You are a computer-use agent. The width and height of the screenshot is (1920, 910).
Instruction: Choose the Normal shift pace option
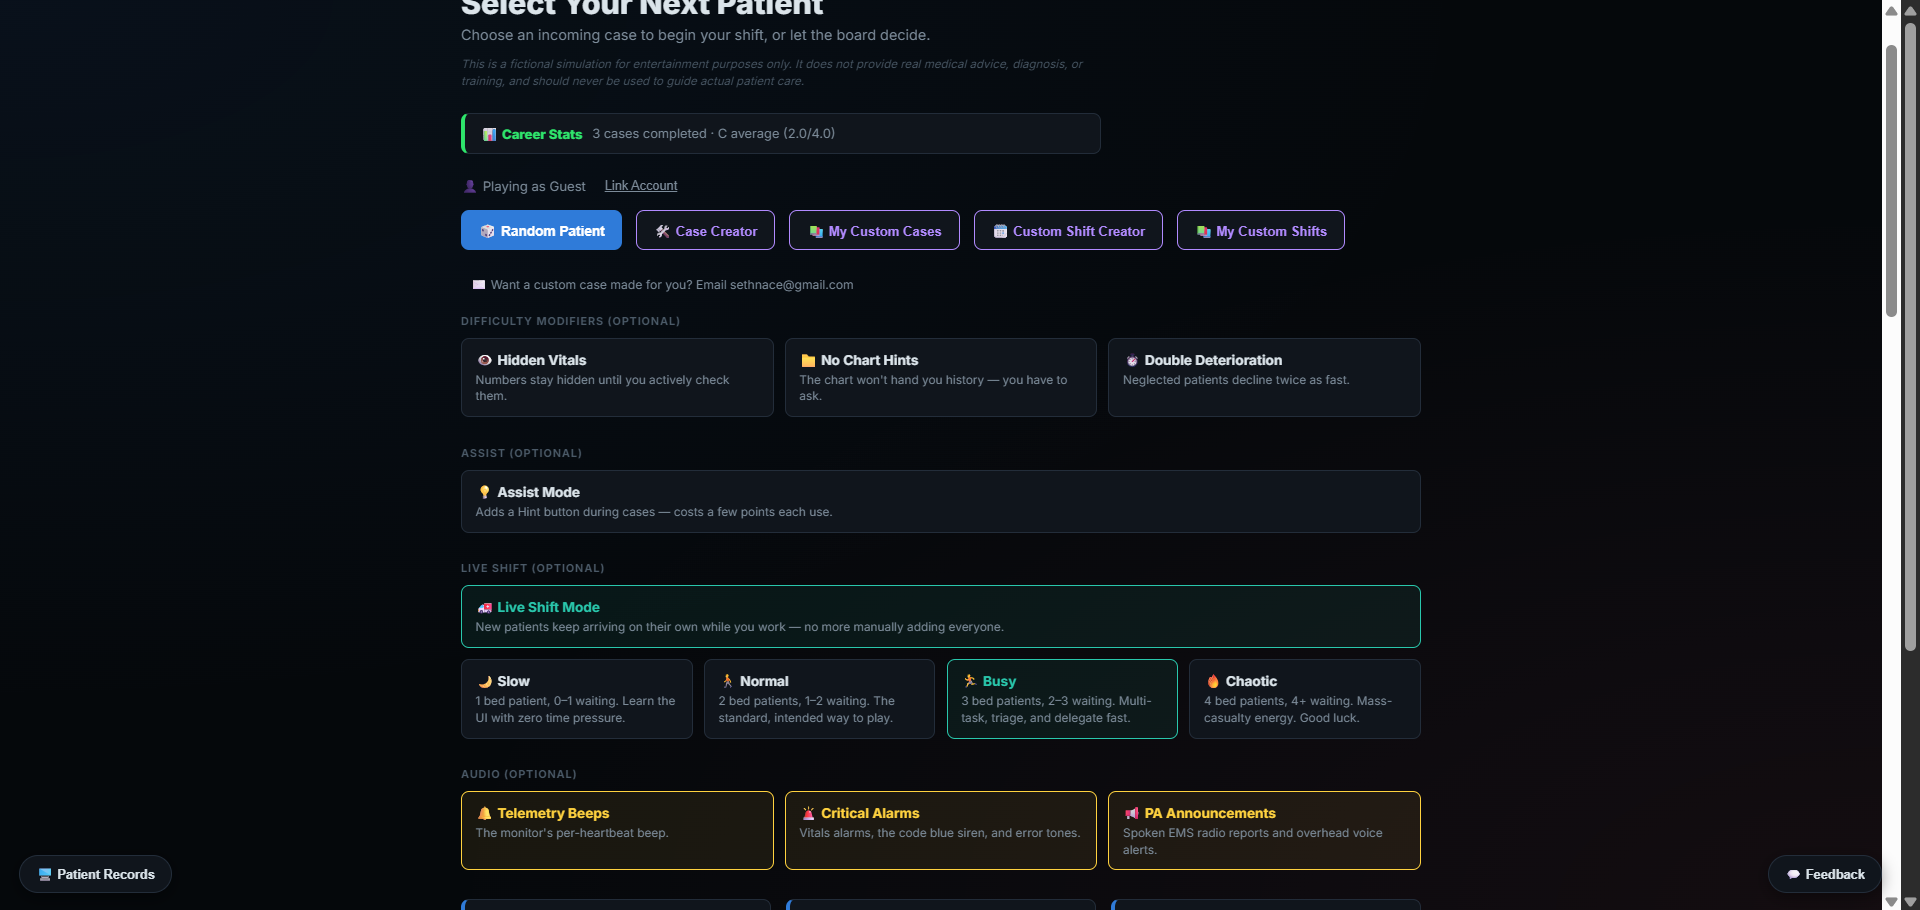819,698
